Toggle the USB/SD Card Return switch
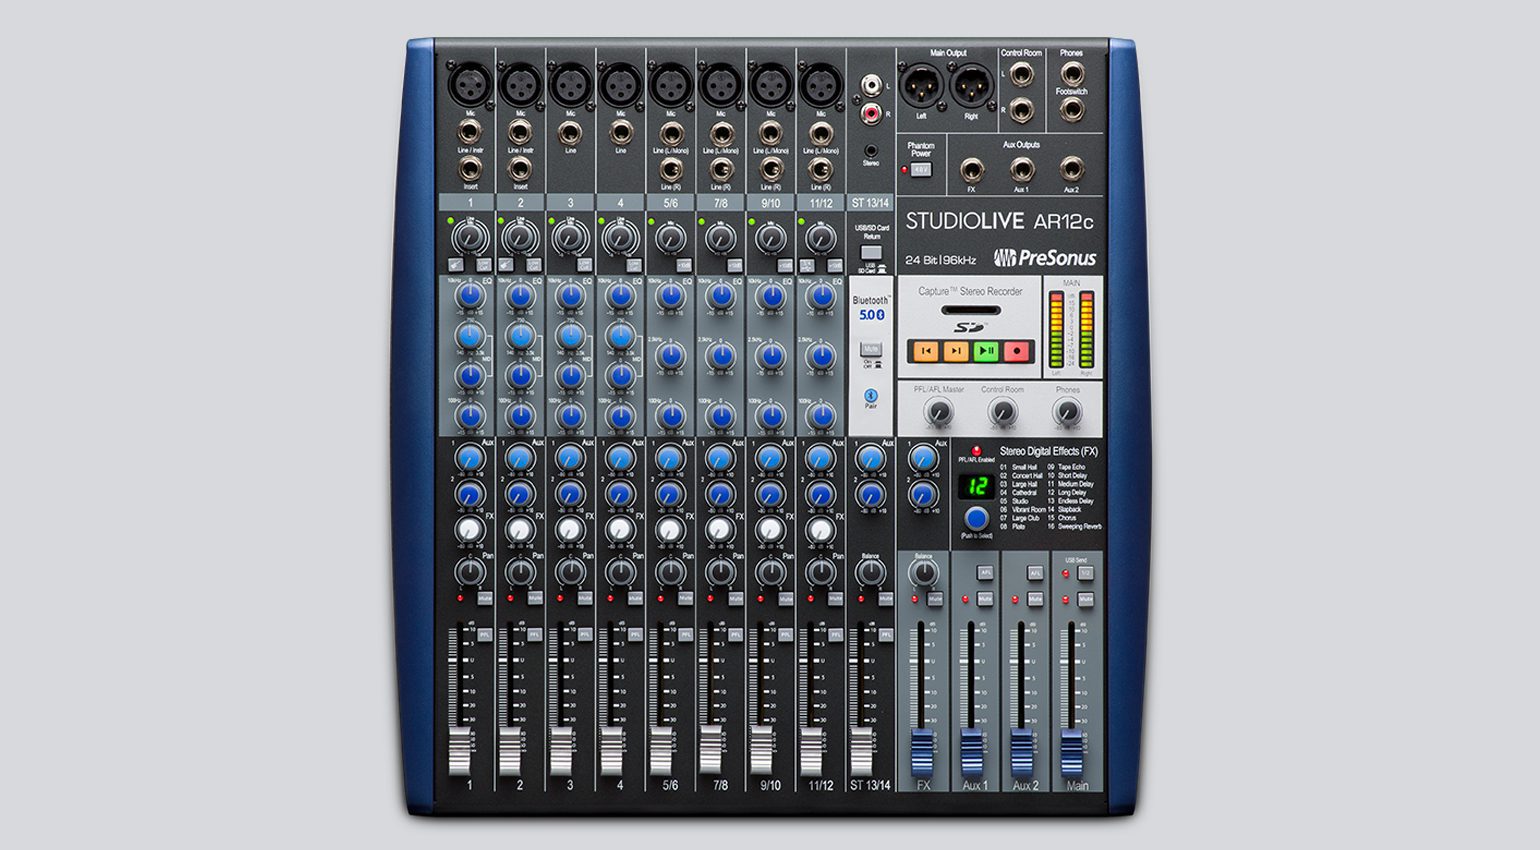The width and height of the screenshot is (1540, 850). 871,253
